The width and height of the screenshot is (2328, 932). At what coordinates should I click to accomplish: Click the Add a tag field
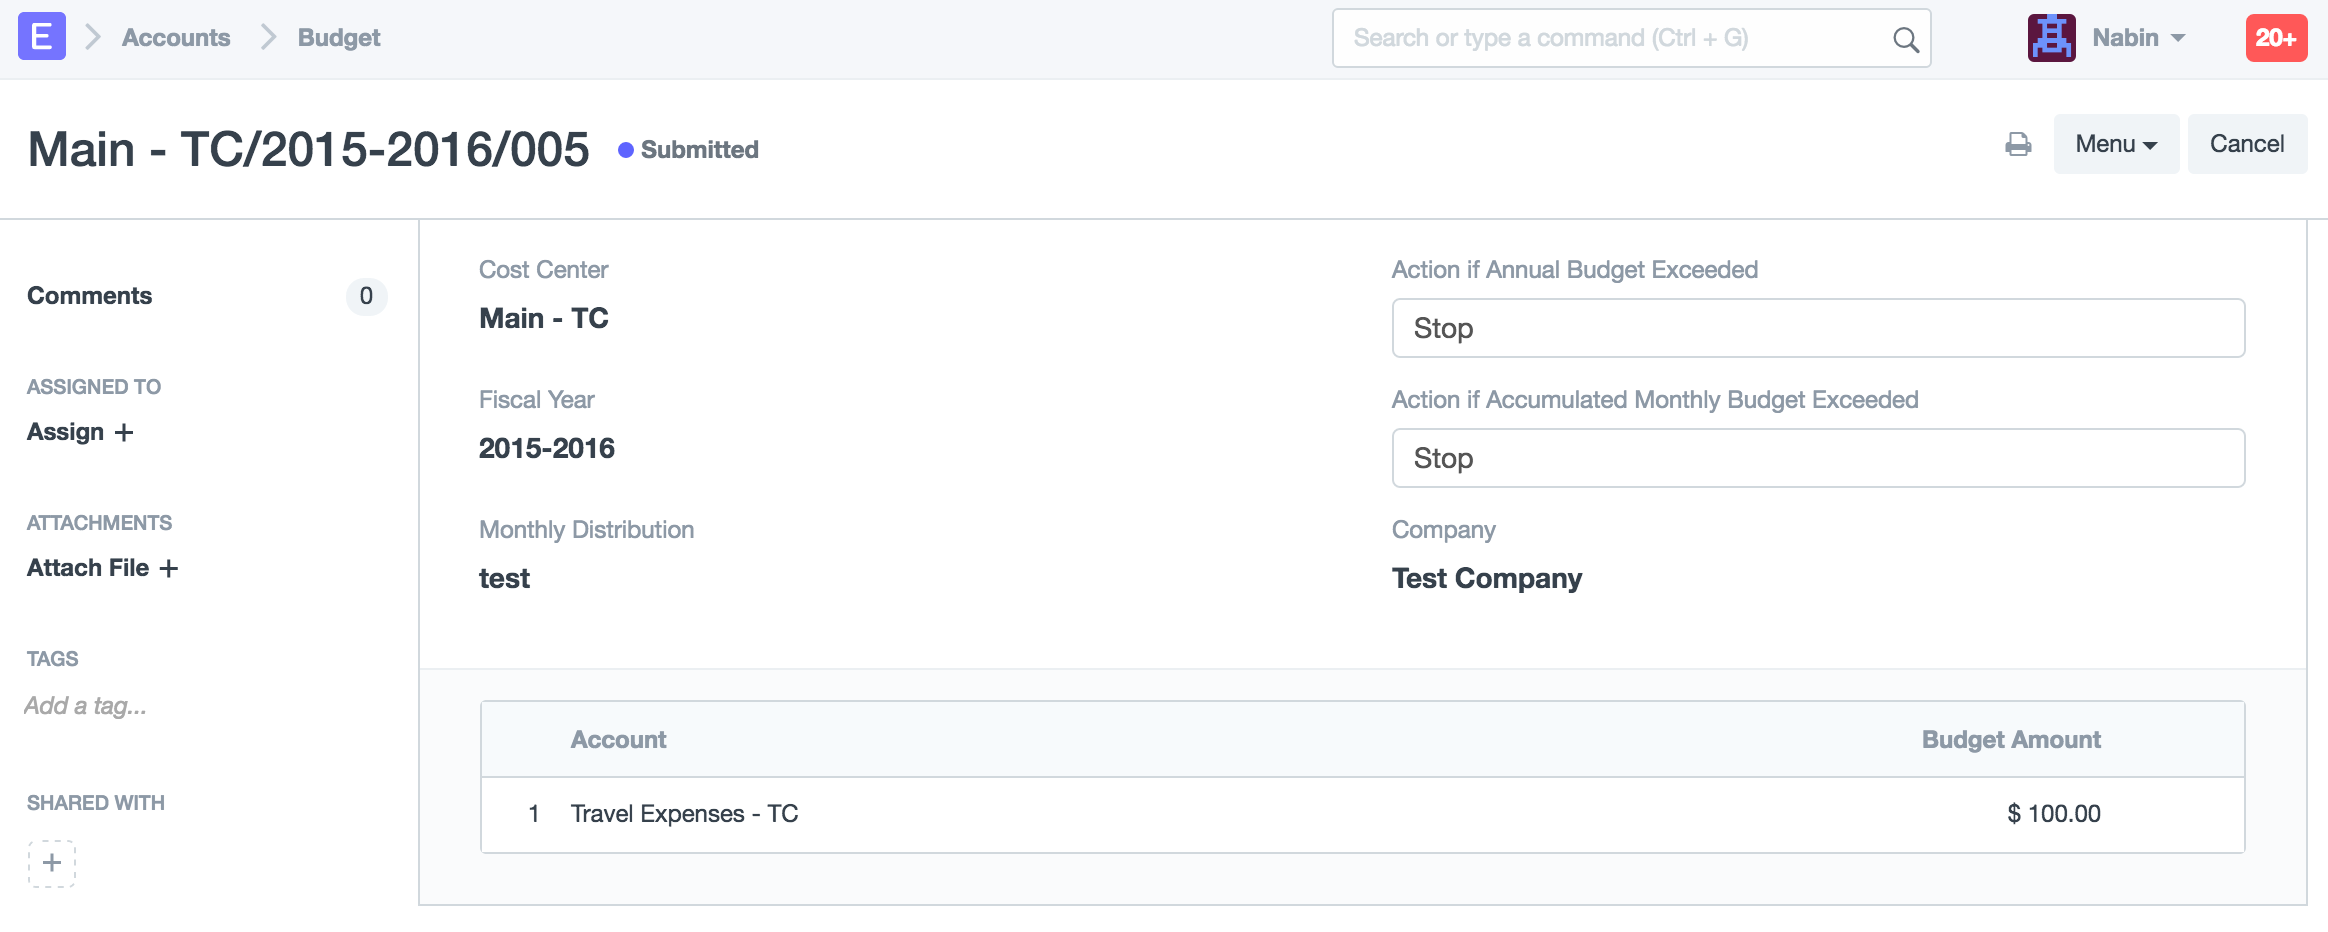(x=86, y=706)
